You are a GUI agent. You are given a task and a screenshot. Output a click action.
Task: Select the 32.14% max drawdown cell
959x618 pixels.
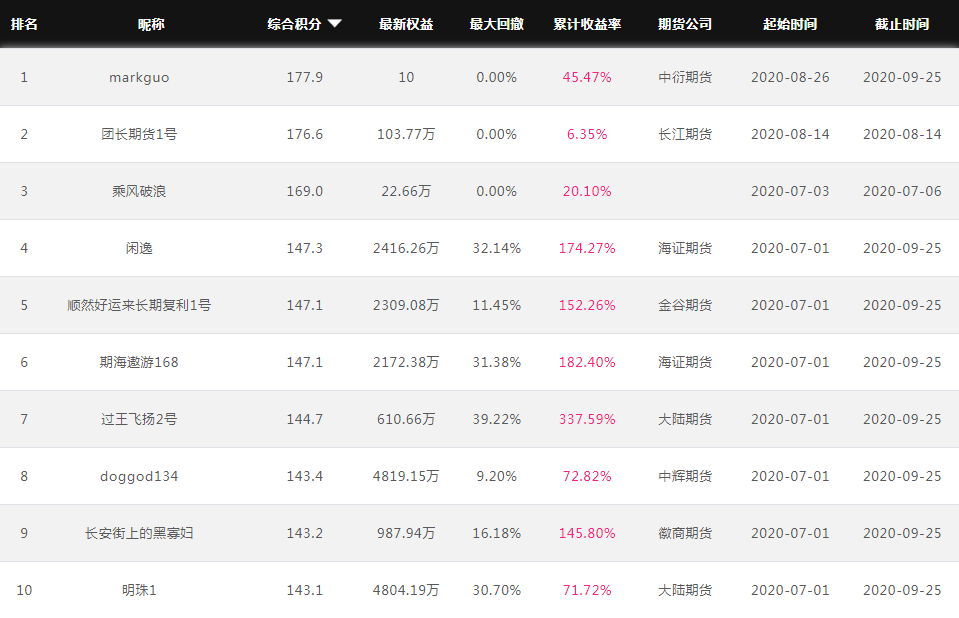coord(497,248)
